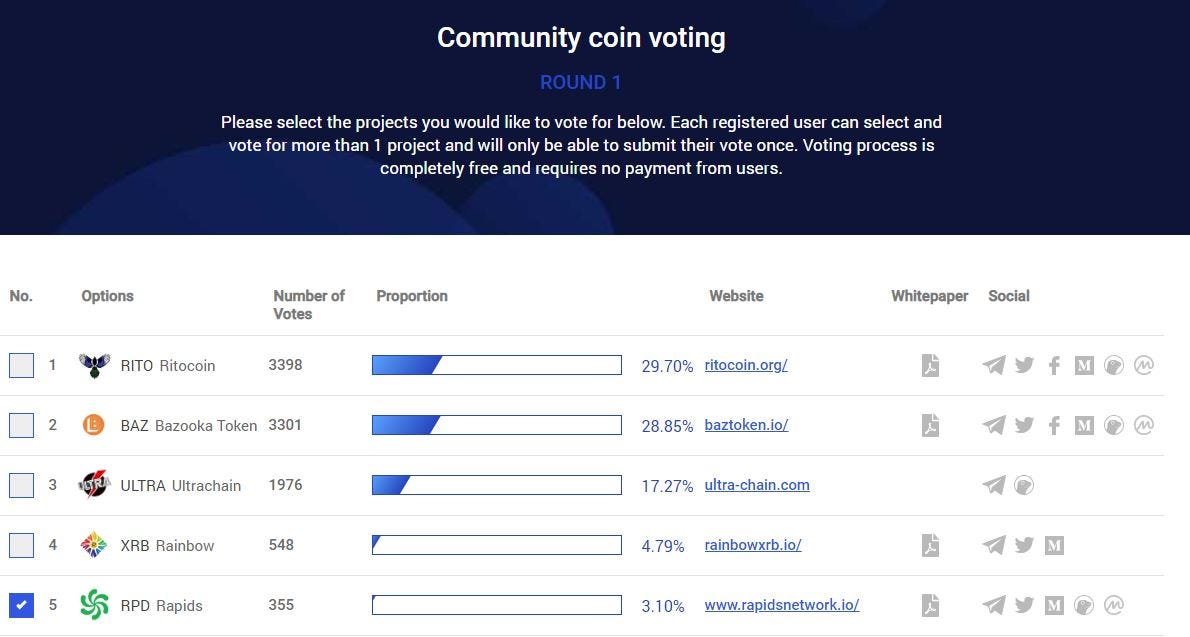Open the ritocoin.org website link
1190x637 pixels.
coord(745,365)
